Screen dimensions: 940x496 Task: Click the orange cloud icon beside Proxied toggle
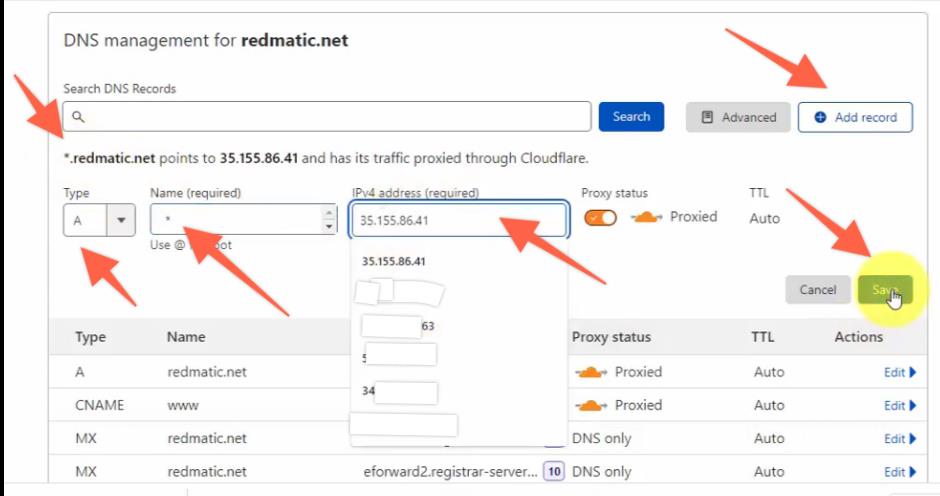pos(646,217)
